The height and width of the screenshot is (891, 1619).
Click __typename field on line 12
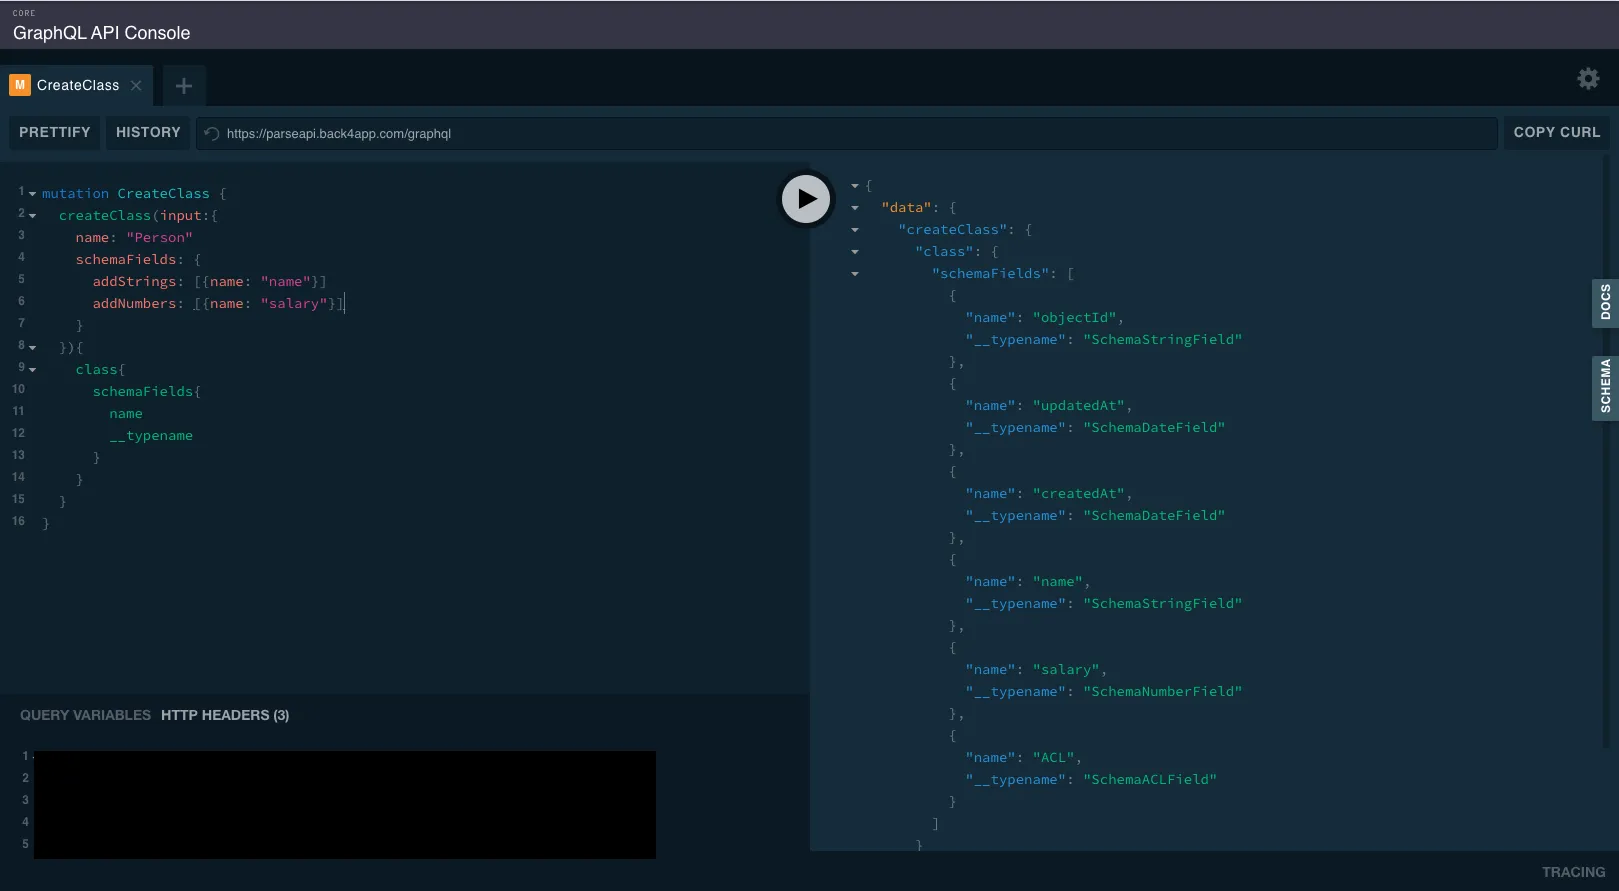click(151, 436)
